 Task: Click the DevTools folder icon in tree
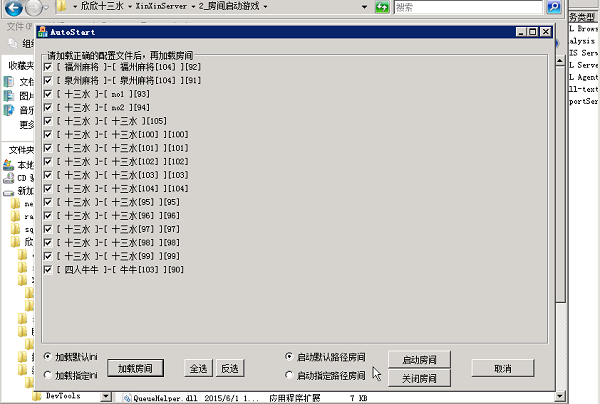pos(36,397)
